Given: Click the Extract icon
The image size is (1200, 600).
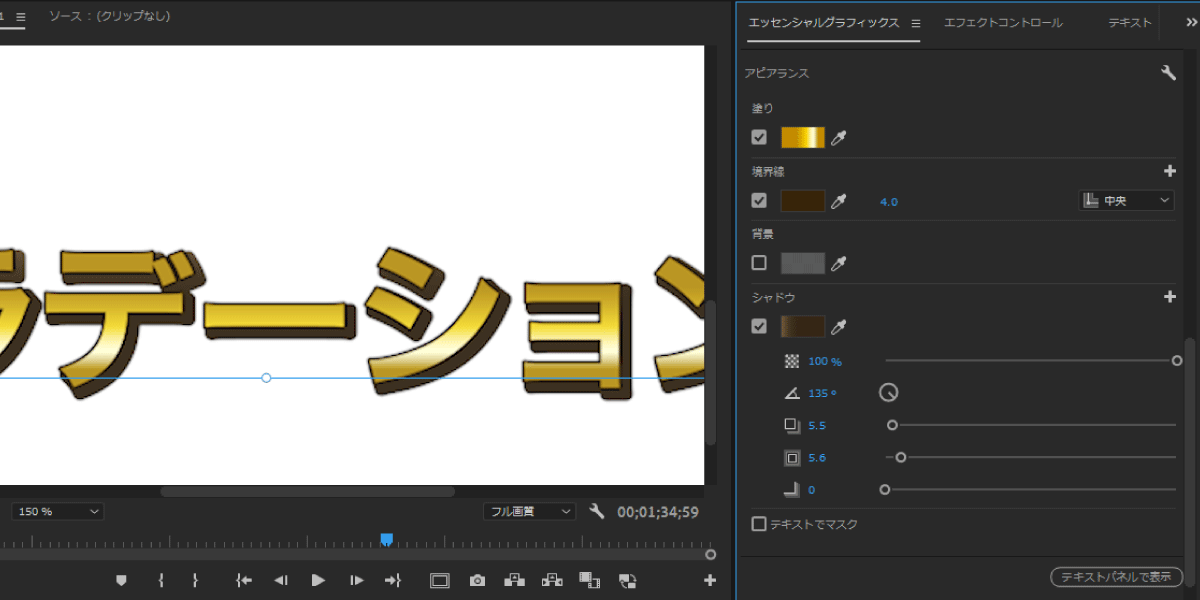Looking at the screenshot, I should coord(551,579).
